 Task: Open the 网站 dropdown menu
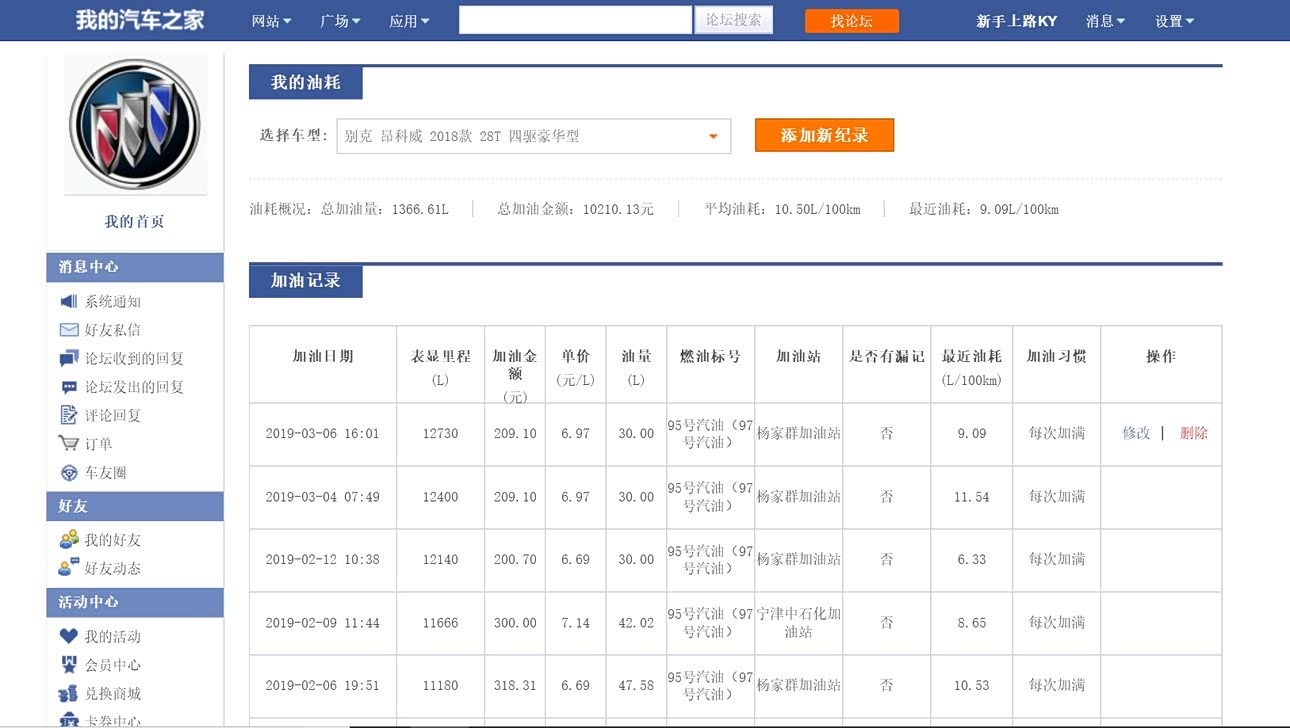tap(271, 21)
